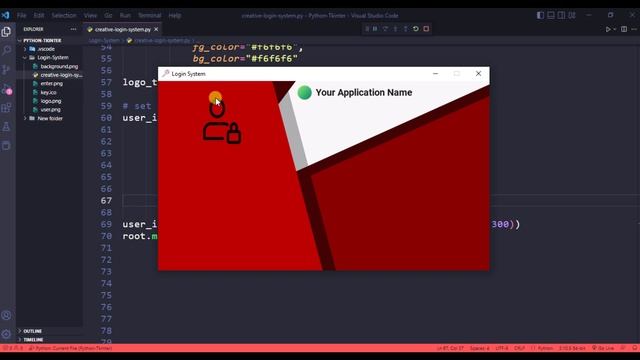Click line number 67 in gutter

pos(106,200)
